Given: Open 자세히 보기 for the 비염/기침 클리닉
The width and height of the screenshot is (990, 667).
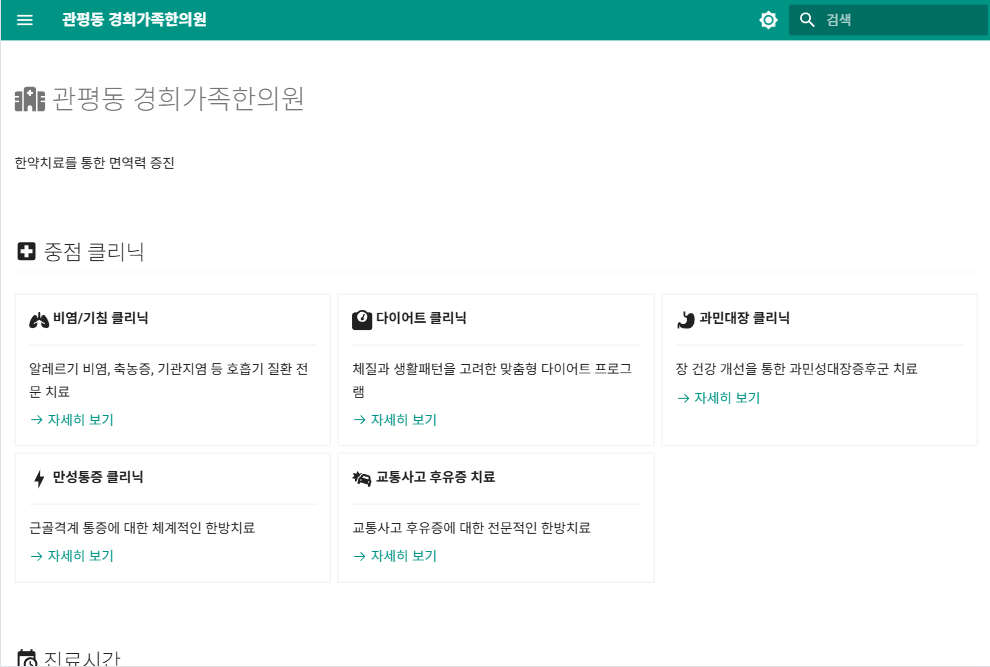Looking at the screenshot, I should tap(71, 420).
